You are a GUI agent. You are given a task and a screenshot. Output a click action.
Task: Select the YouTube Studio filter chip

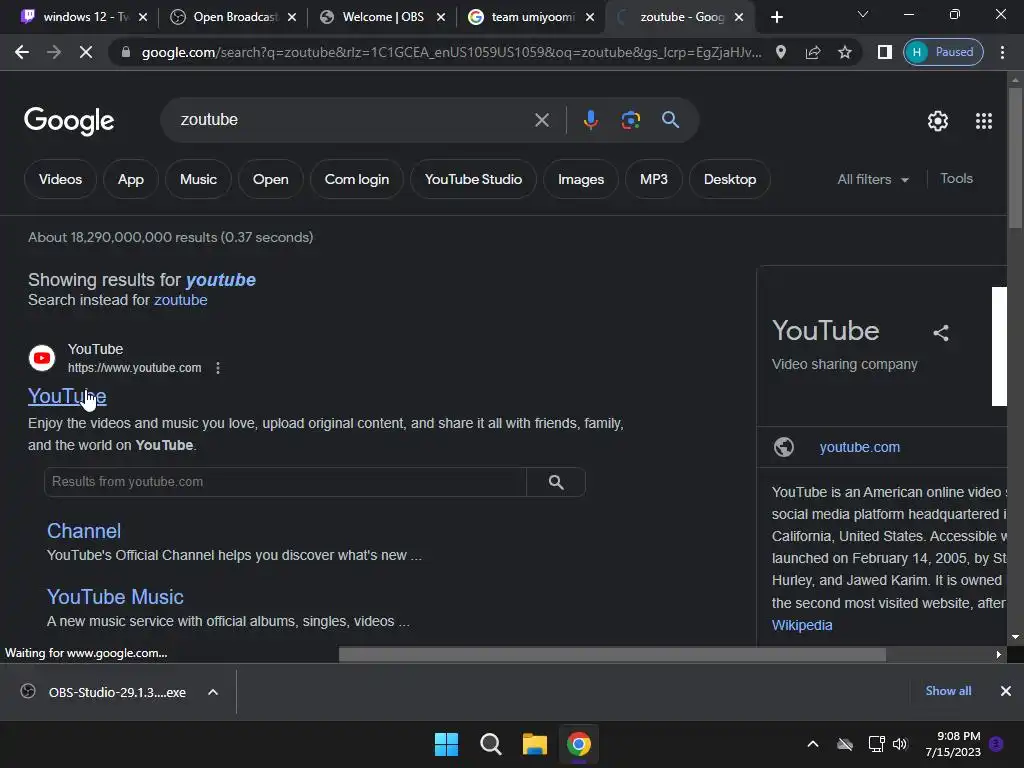[473, 180]
